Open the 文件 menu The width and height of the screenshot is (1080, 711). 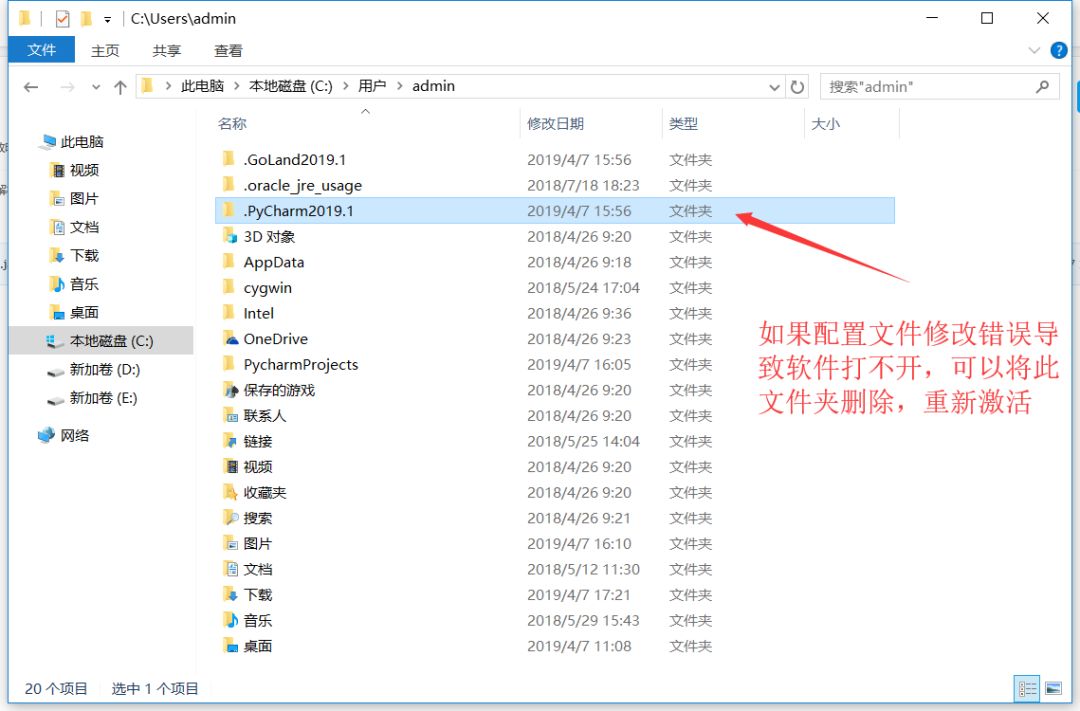[41, 50]
